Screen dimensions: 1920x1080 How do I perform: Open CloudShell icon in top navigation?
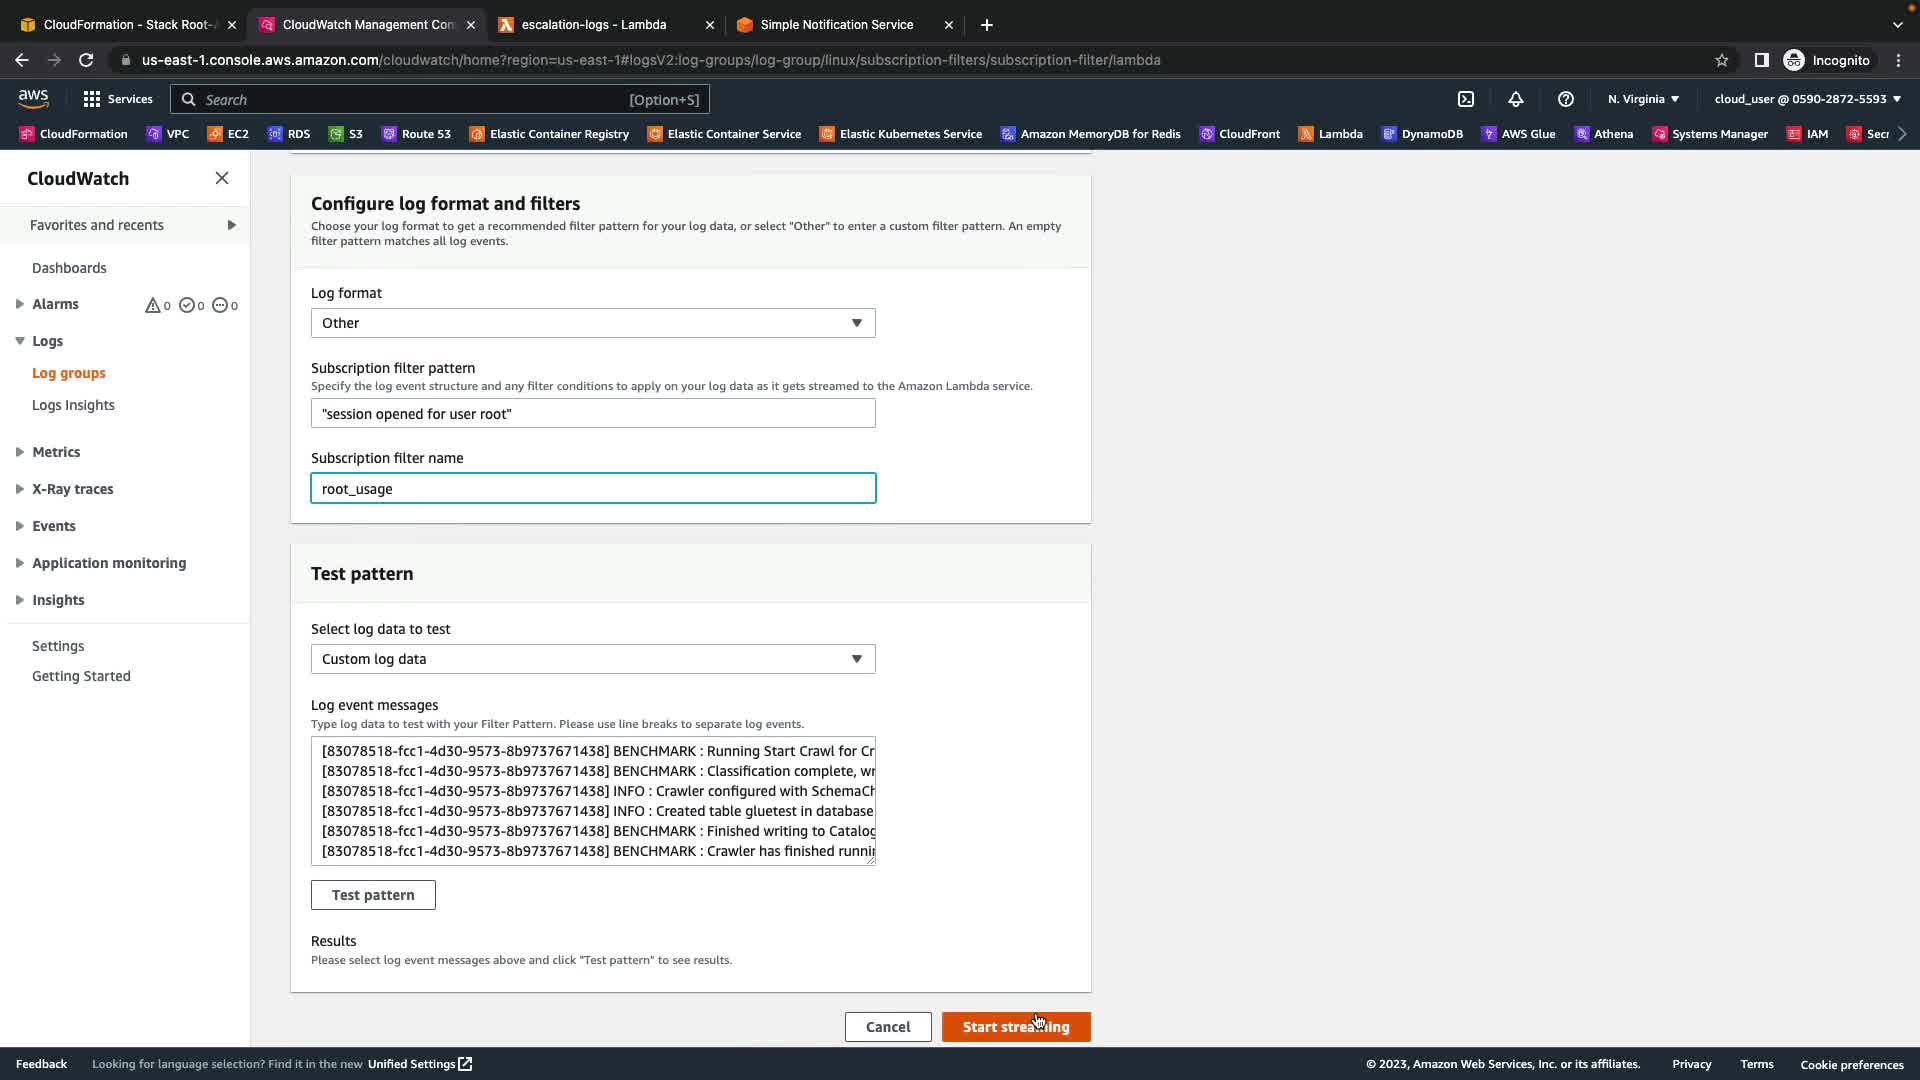tap(1466, 99)
